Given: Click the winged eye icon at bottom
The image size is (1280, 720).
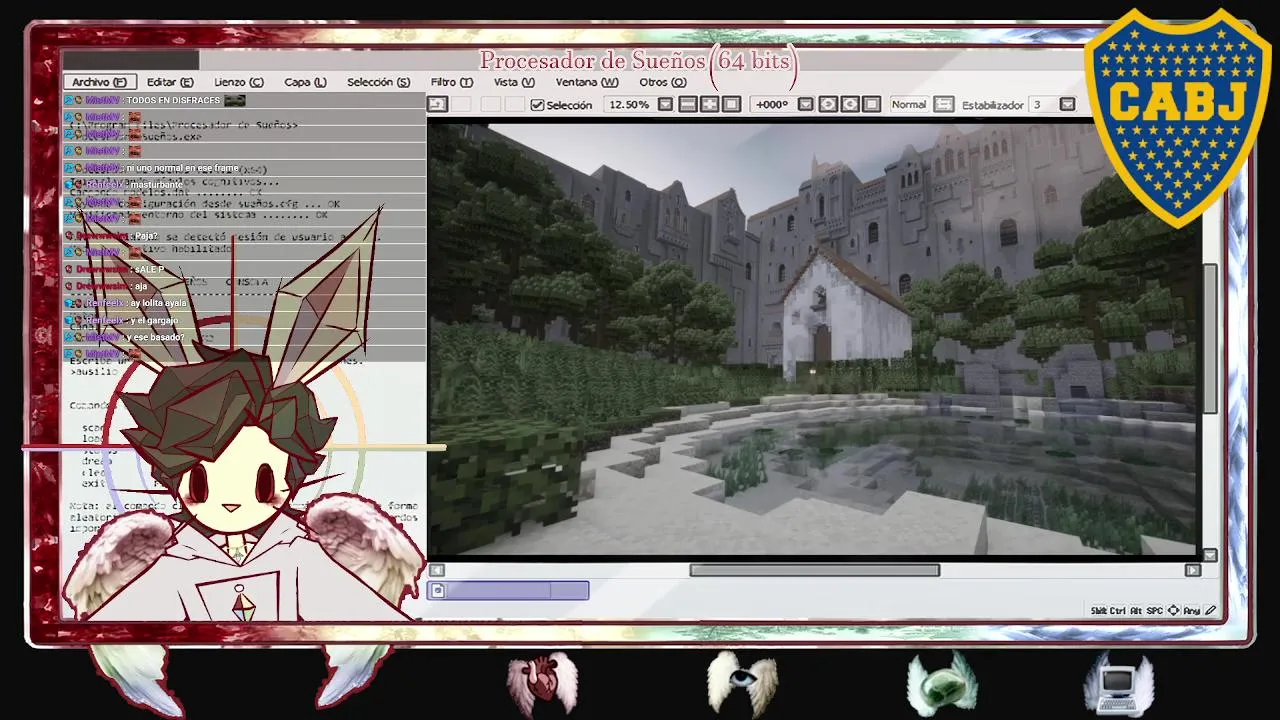Looking at the screenshot, I should (x=742, y=683).
